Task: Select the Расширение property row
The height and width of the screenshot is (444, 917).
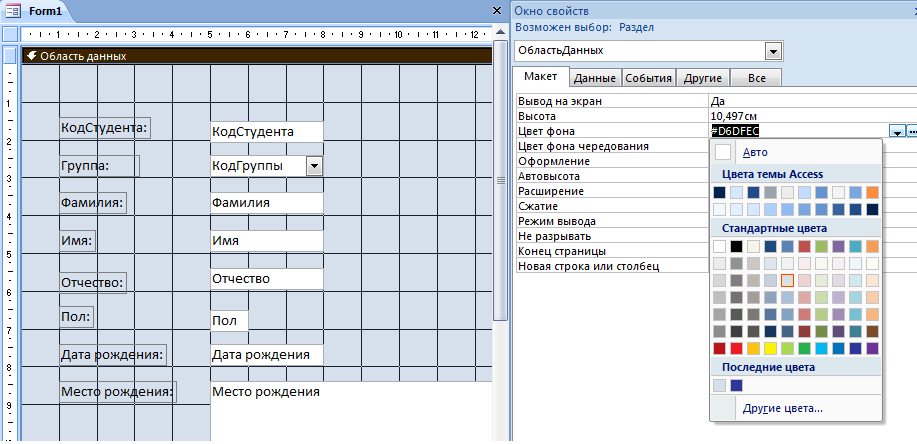Action: pos(612,191)
